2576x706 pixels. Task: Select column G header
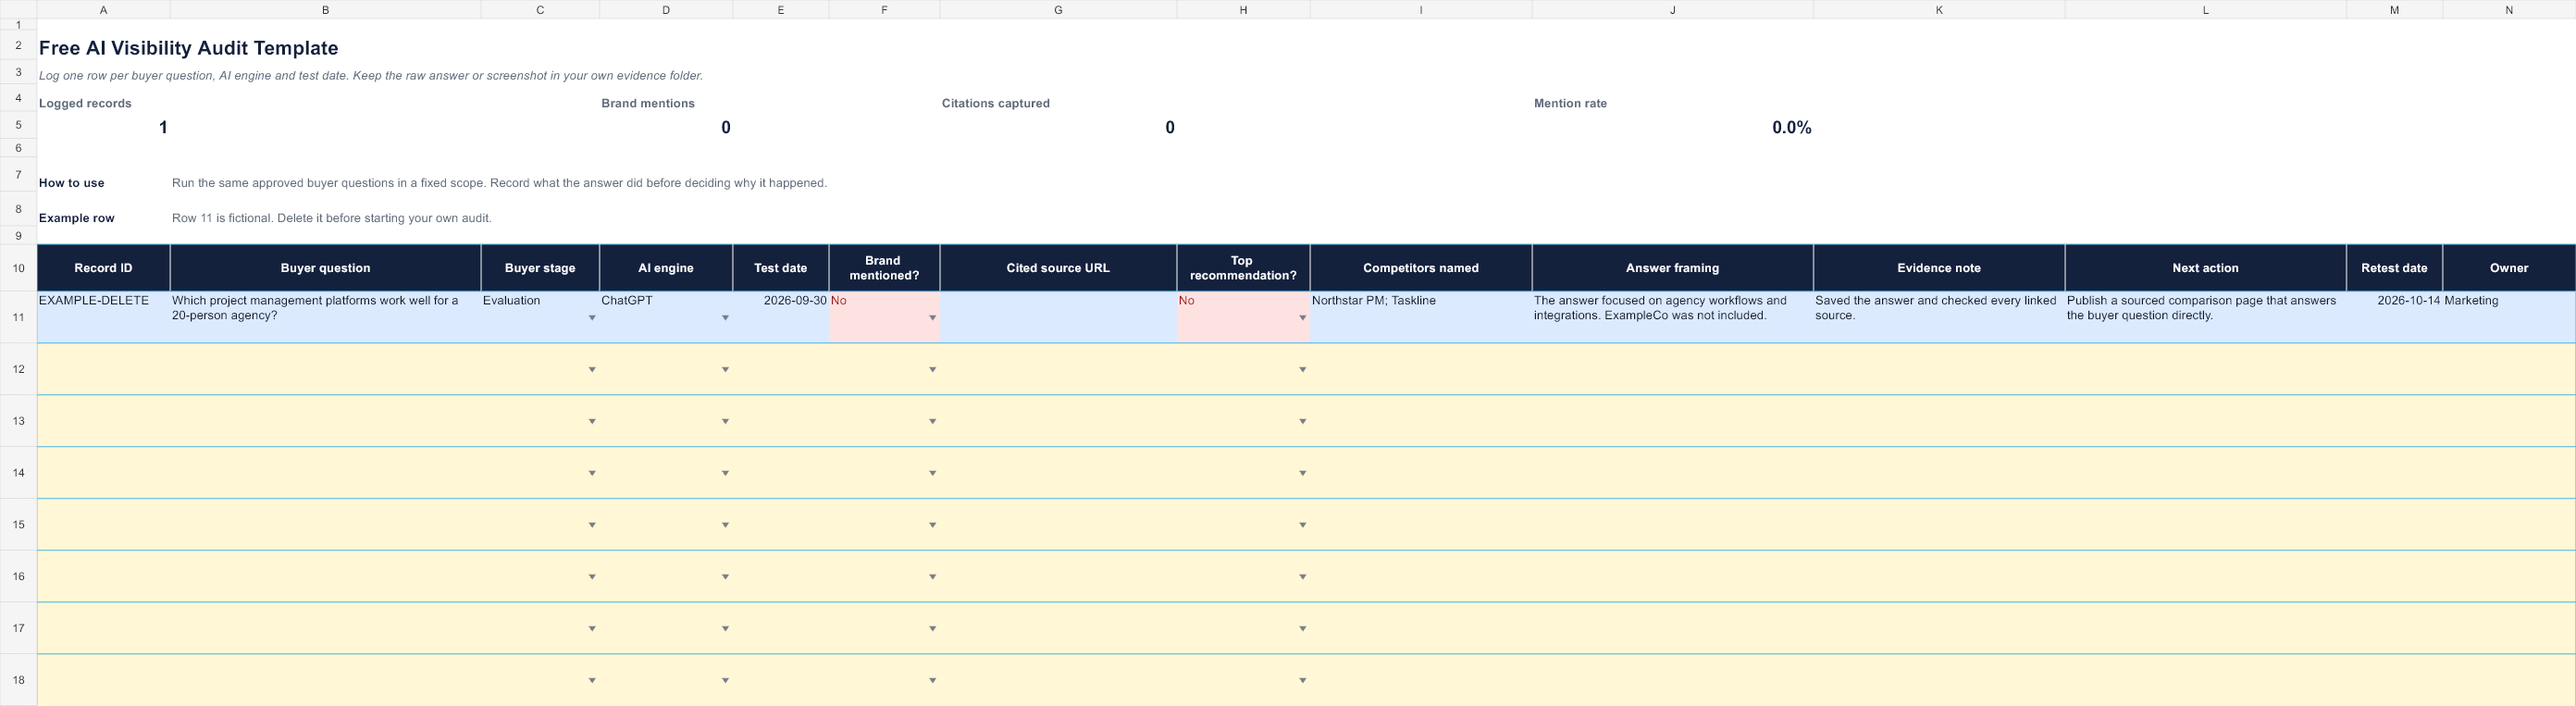click(1058, 10)
